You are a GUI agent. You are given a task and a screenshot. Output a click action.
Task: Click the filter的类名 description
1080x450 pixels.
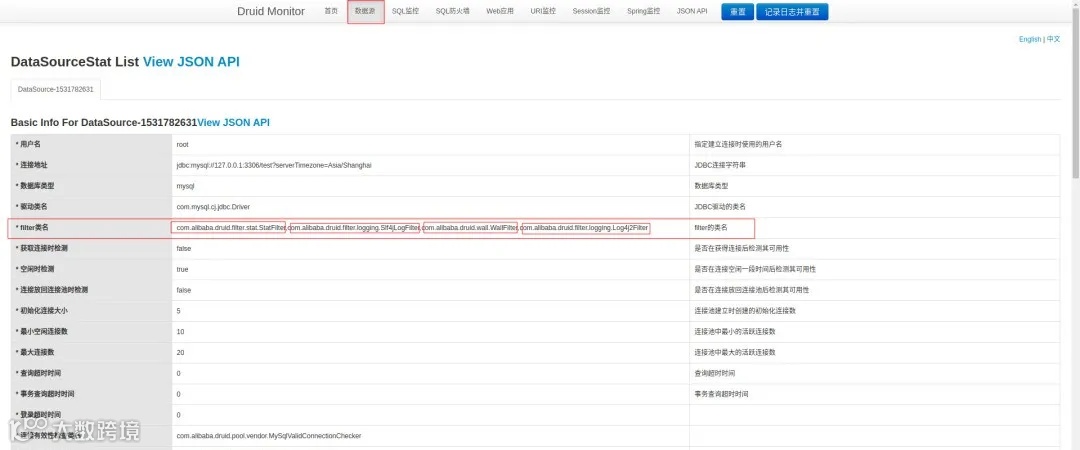click(712, 227)
